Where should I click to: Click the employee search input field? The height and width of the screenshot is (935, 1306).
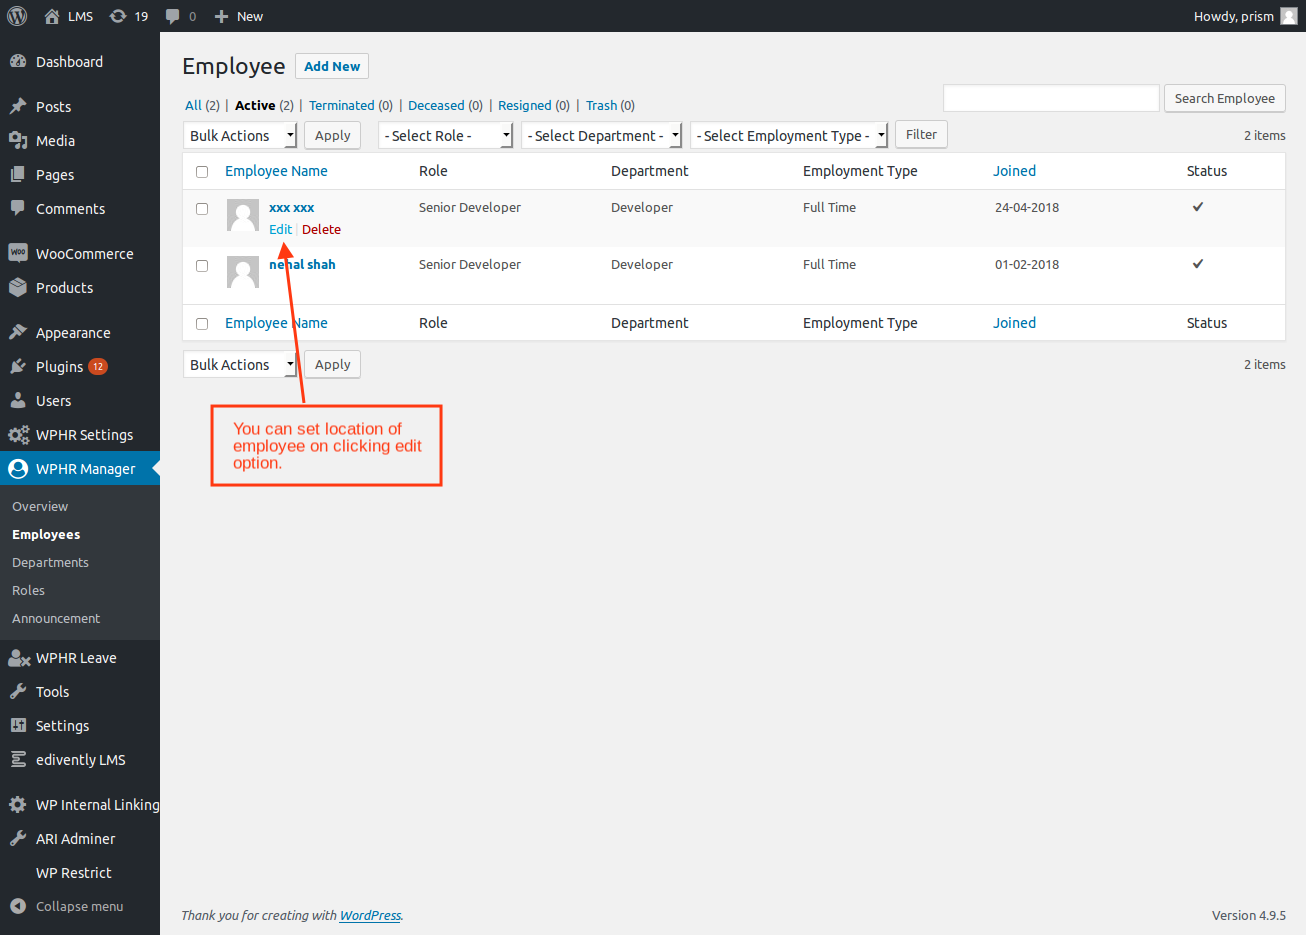tap(1051, 98)
